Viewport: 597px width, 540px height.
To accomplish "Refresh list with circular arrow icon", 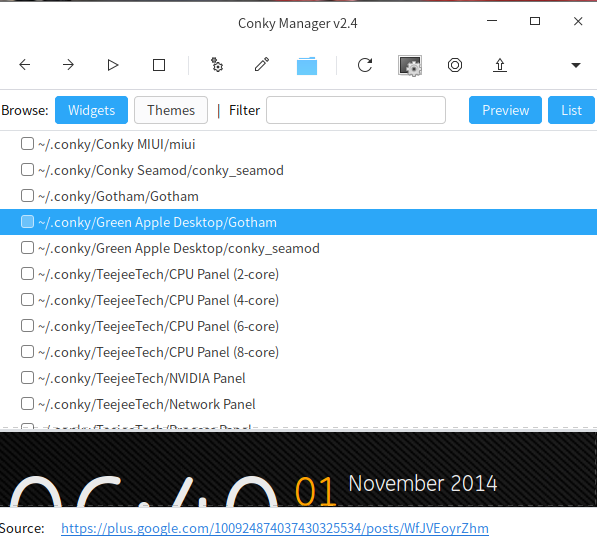I will pyautogui.click(x=365, y=65).
